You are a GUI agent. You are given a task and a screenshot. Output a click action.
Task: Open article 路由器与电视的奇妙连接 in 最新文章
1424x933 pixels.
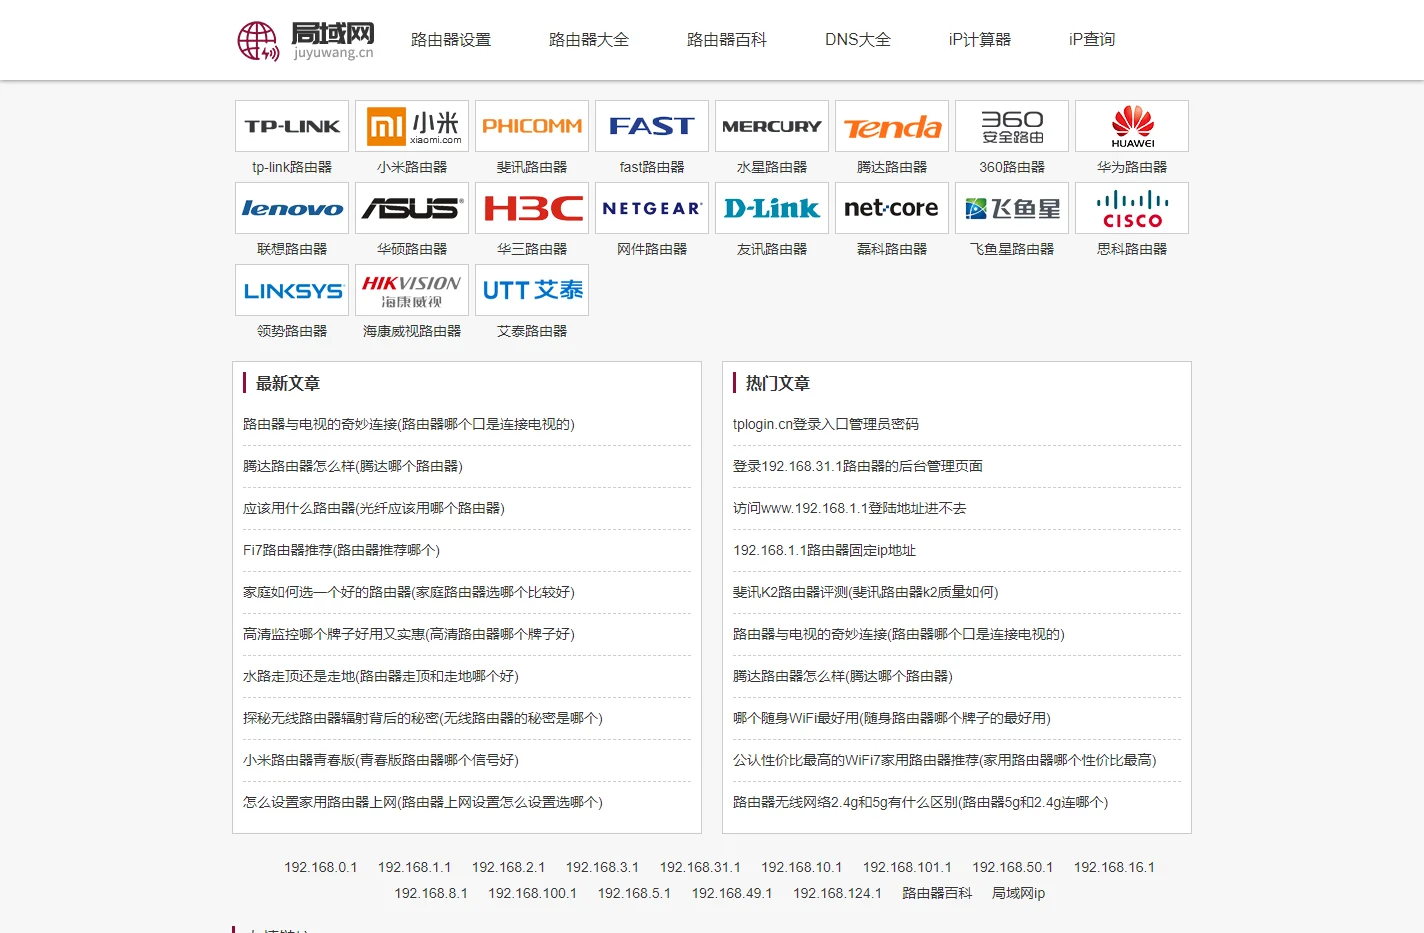point(409,424)
